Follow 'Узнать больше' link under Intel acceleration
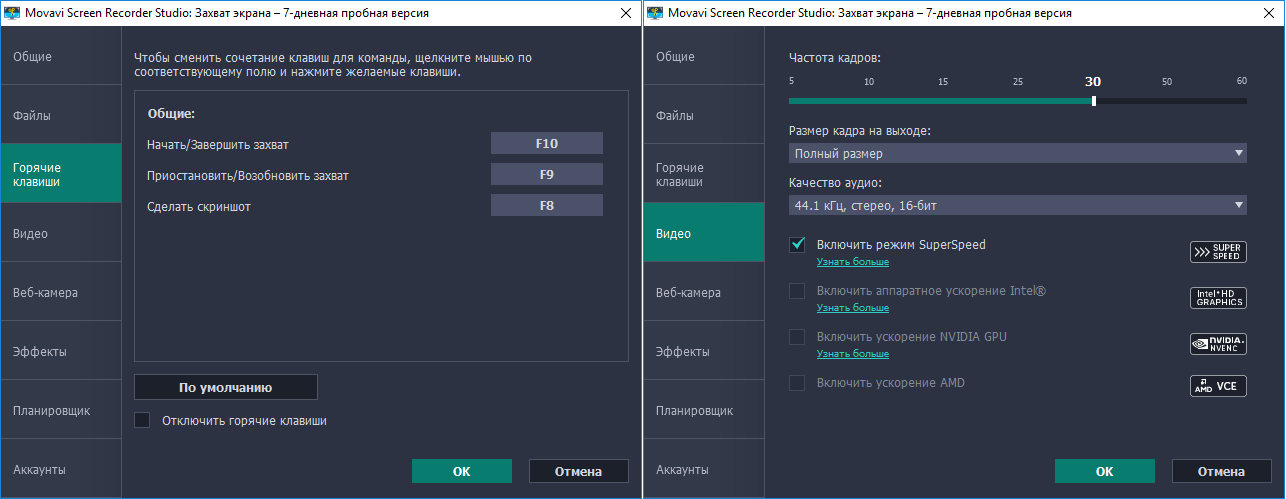 [x=853, y=308]
